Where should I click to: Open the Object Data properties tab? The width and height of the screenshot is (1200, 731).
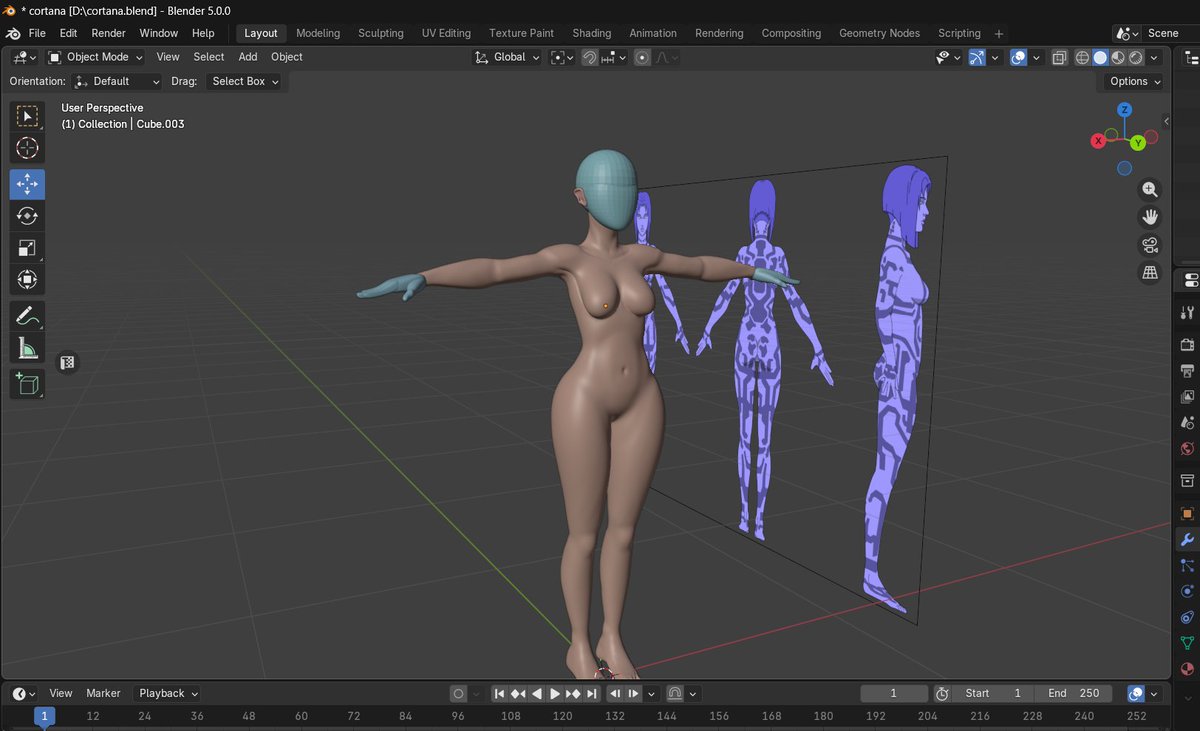click(1188, 644)
